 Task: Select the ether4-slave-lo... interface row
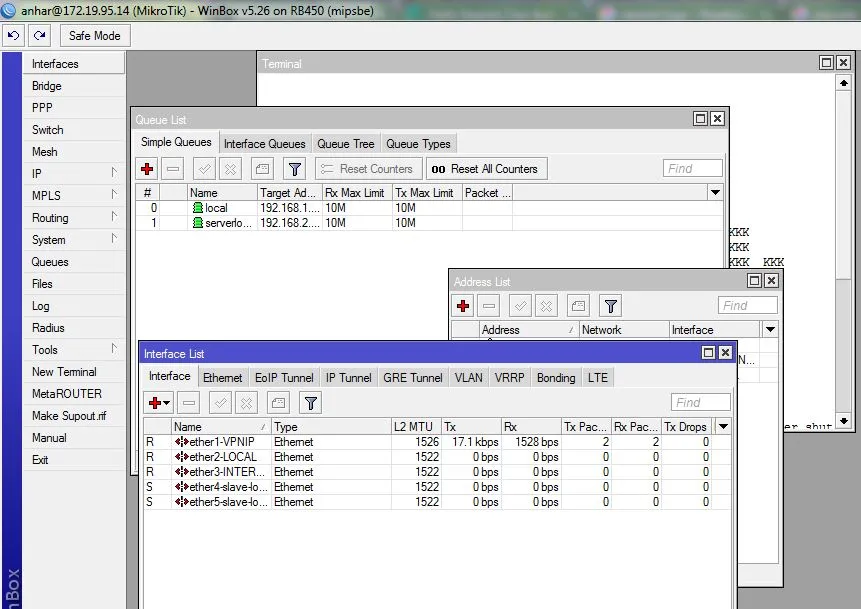[x=437, y=487]
